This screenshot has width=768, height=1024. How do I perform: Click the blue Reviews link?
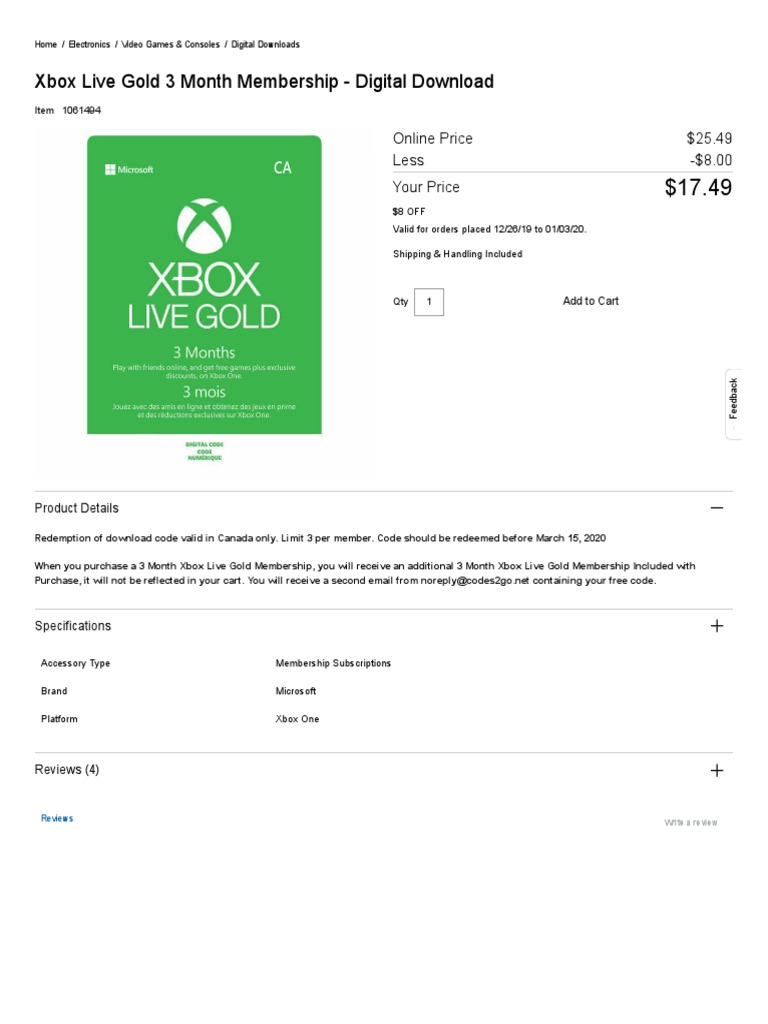pos(57,818)
